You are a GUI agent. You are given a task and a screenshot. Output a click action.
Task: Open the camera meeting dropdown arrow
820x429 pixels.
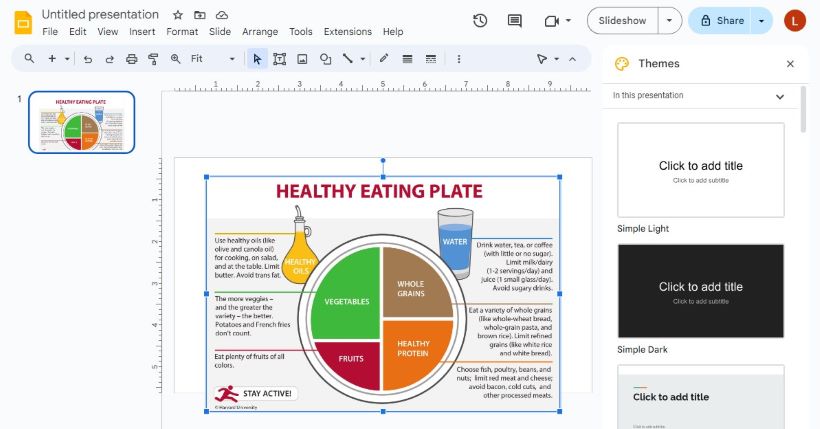(568, 21)
